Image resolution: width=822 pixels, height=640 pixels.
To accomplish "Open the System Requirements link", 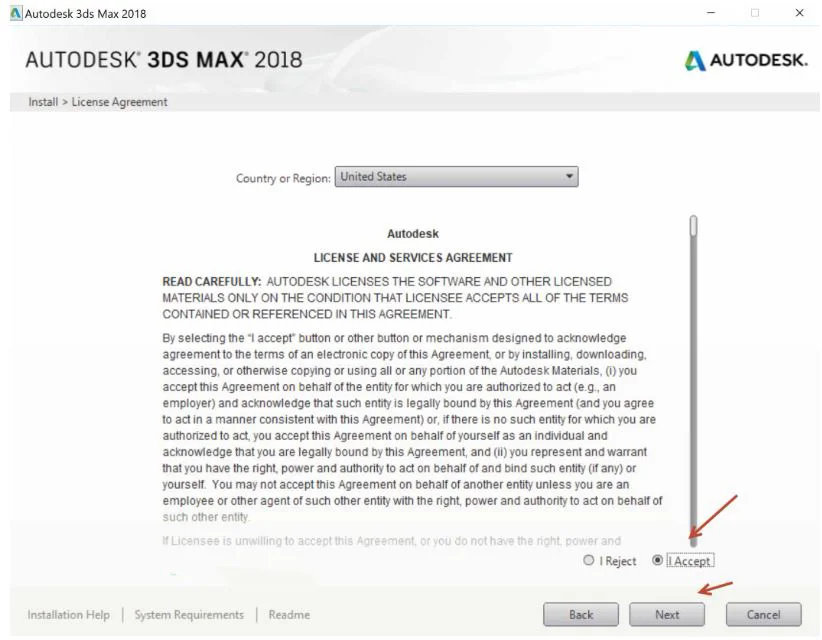I will (189, 614).
